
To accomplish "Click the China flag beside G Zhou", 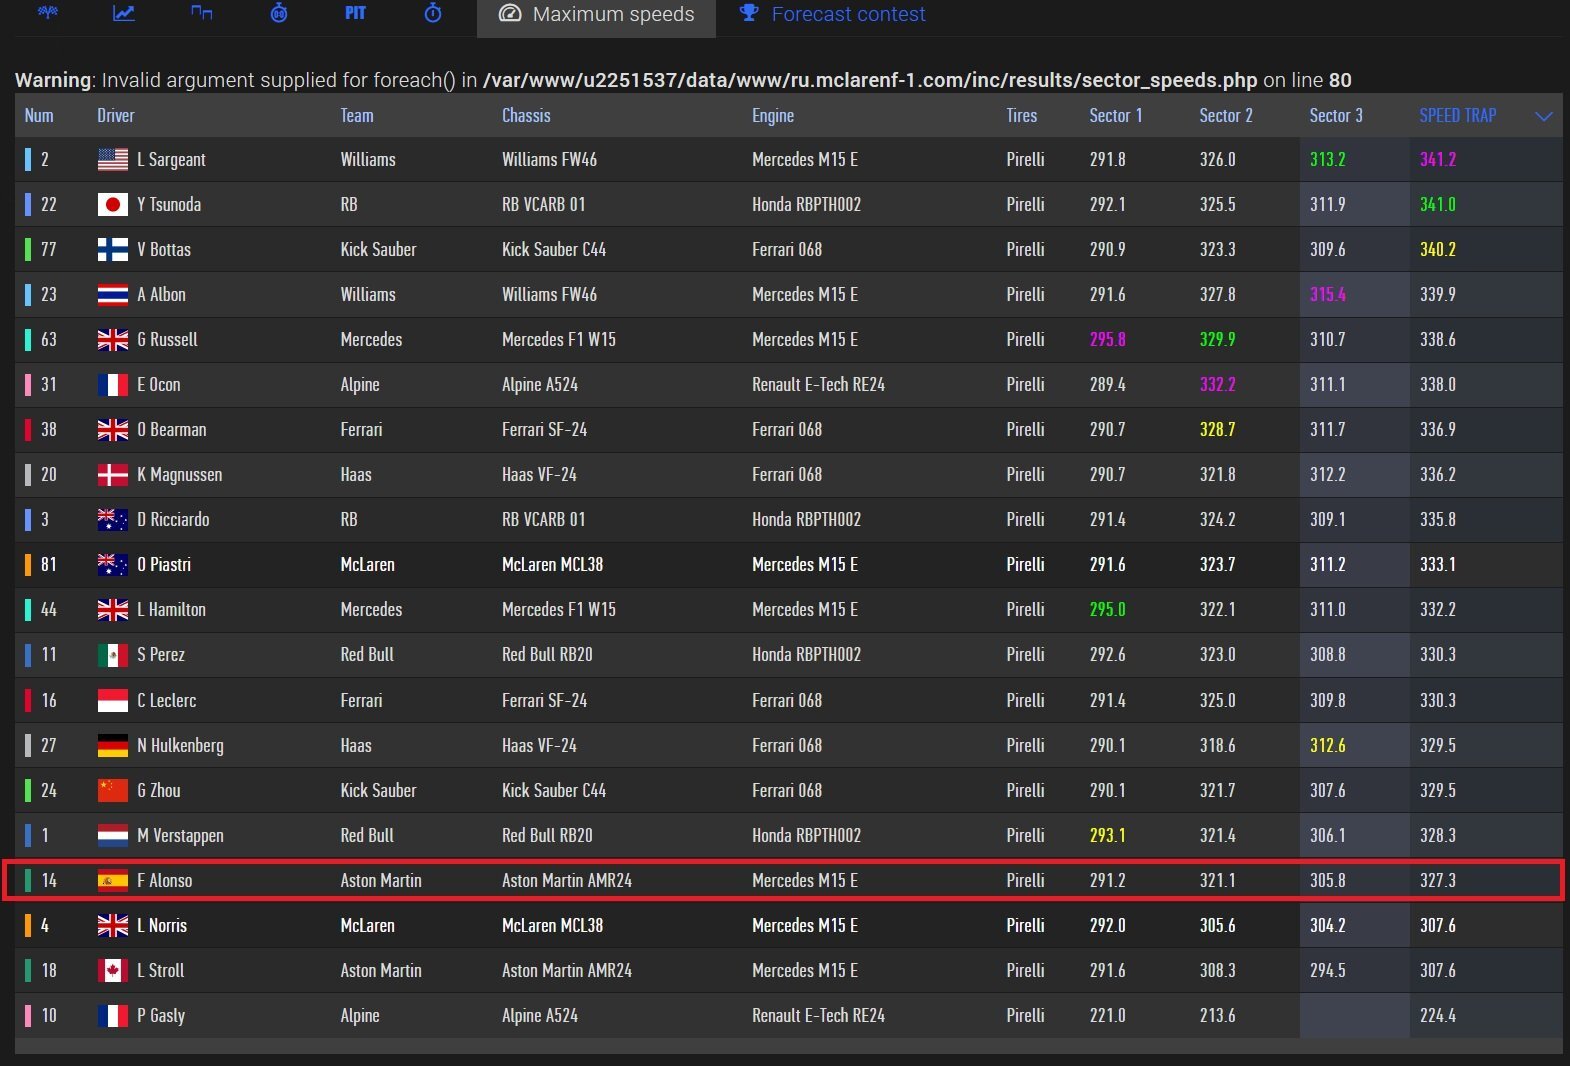I will [x=112, y=790].
